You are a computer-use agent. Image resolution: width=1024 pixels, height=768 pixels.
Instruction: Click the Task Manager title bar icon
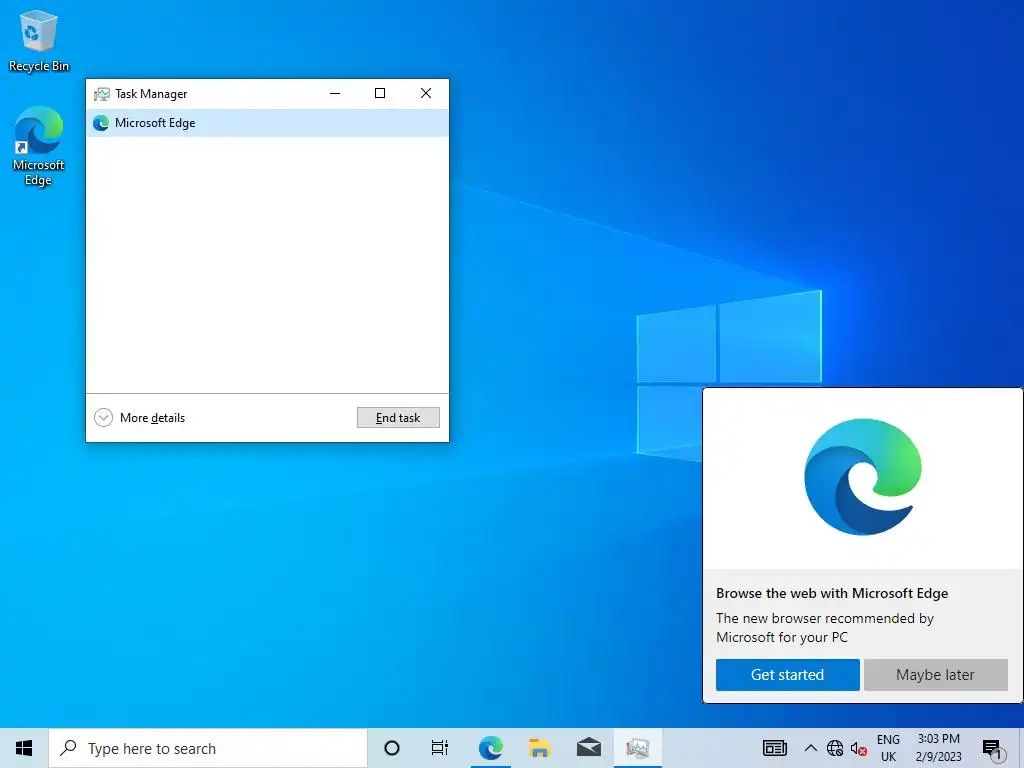pyautogui.click(x=101, y=94)
